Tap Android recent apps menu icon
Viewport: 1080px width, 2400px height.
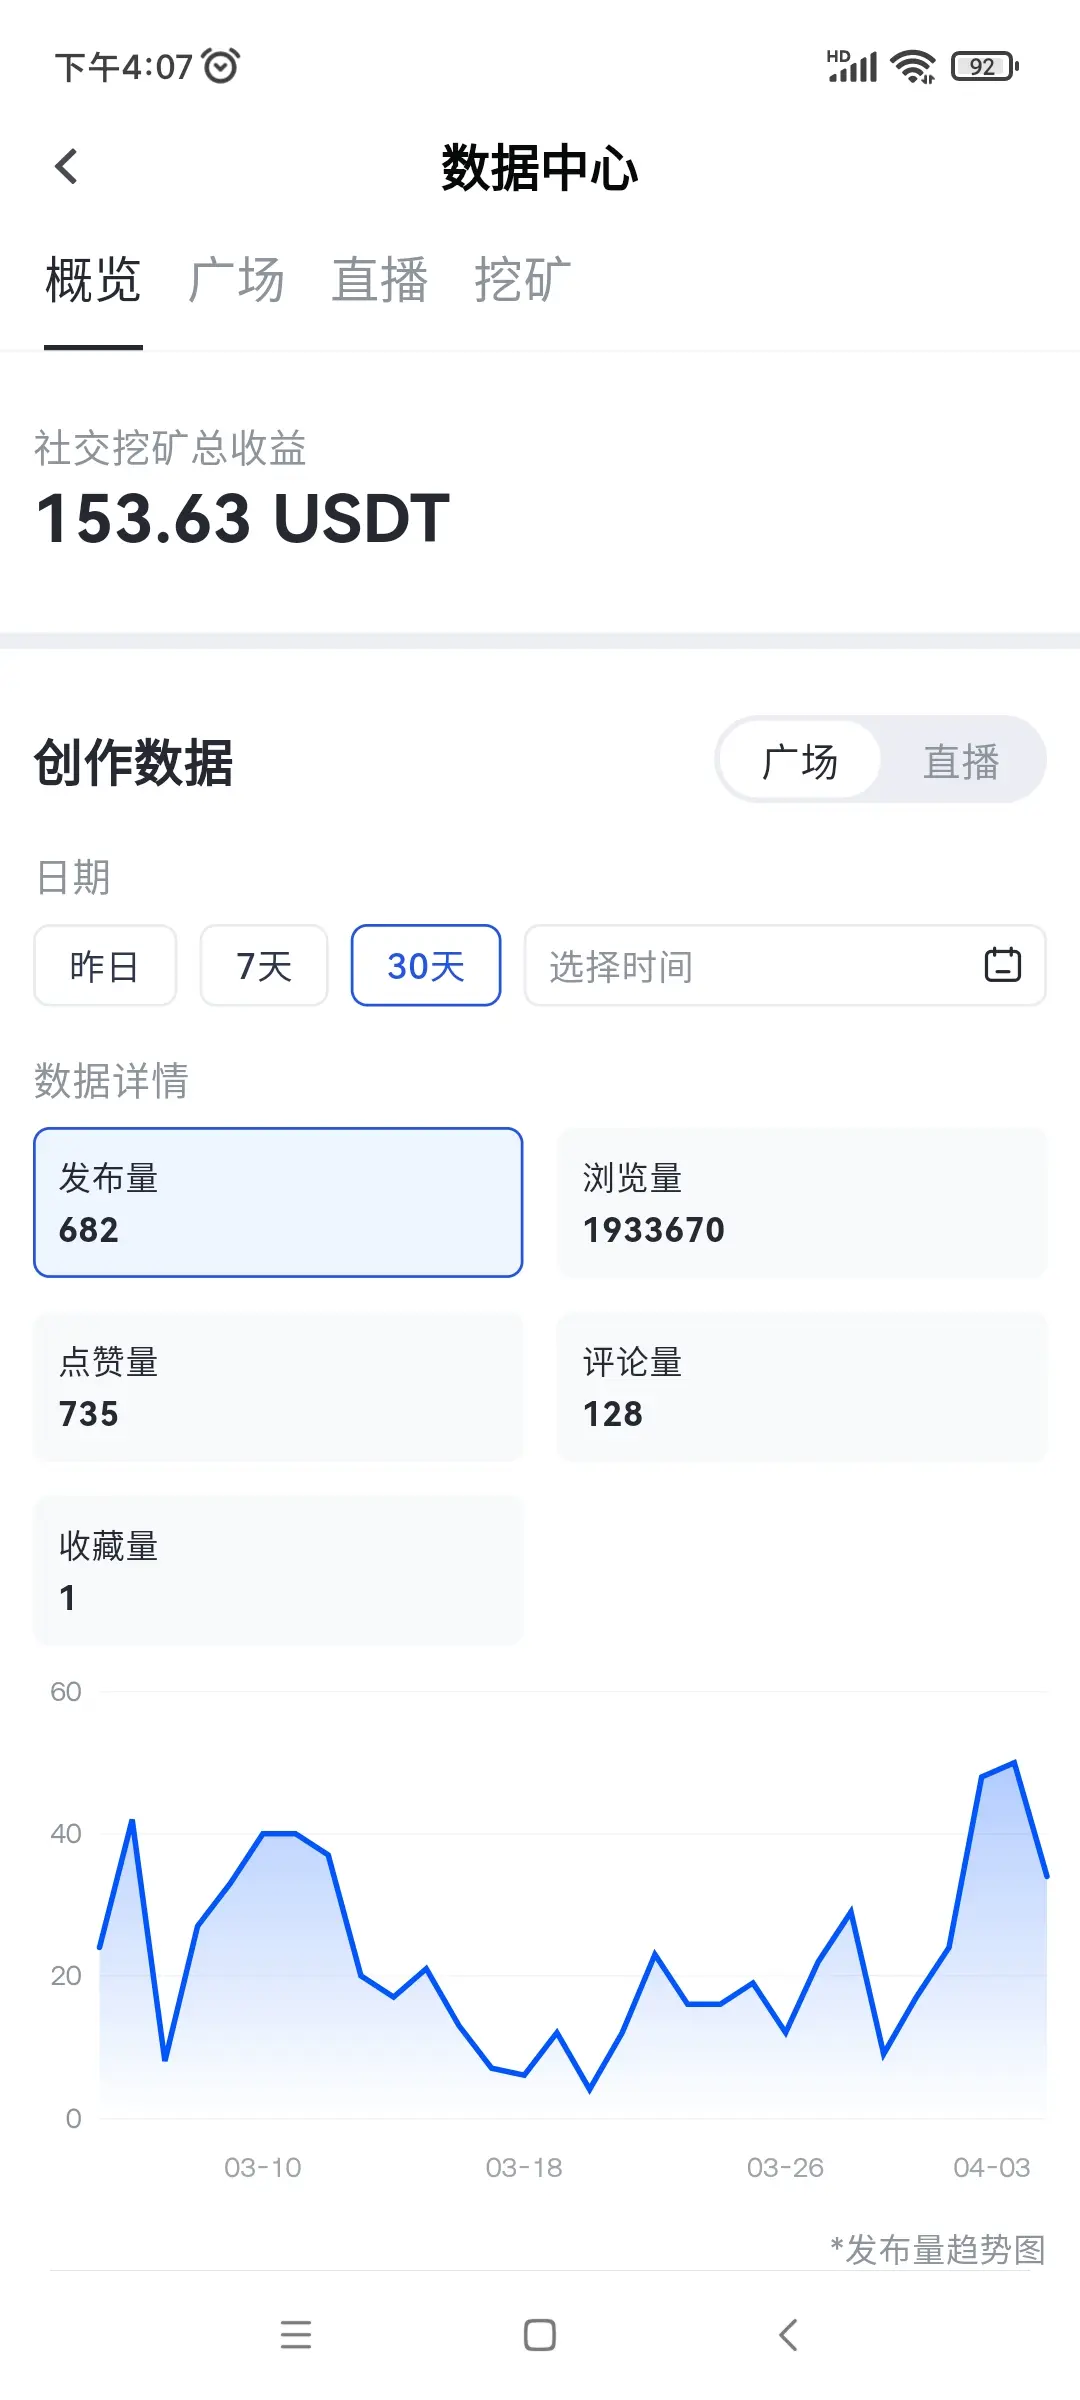coord(295,2335)
